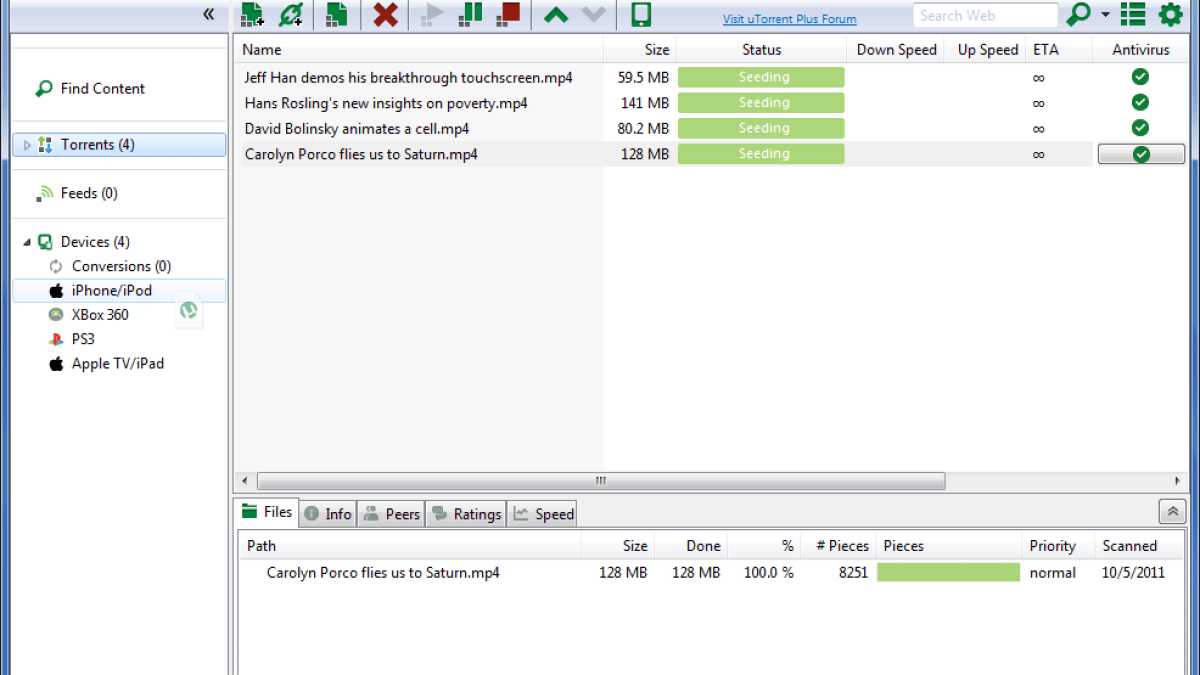The image size is (1200, 675).
Task: Click the pause torrent toolbar icon
Action: 471,13
